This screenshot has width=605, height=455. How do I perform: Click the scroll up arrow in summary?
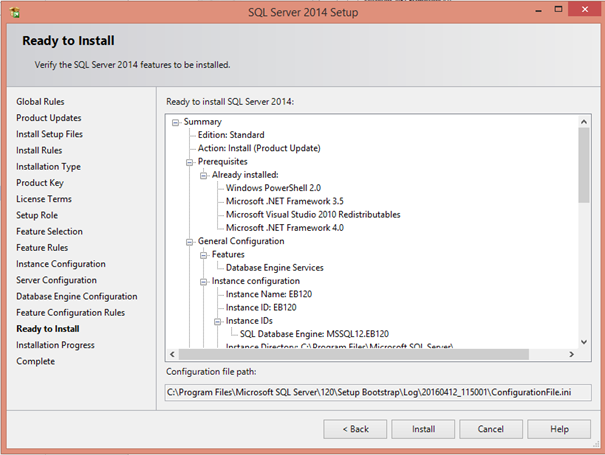[x=584, y=122]
